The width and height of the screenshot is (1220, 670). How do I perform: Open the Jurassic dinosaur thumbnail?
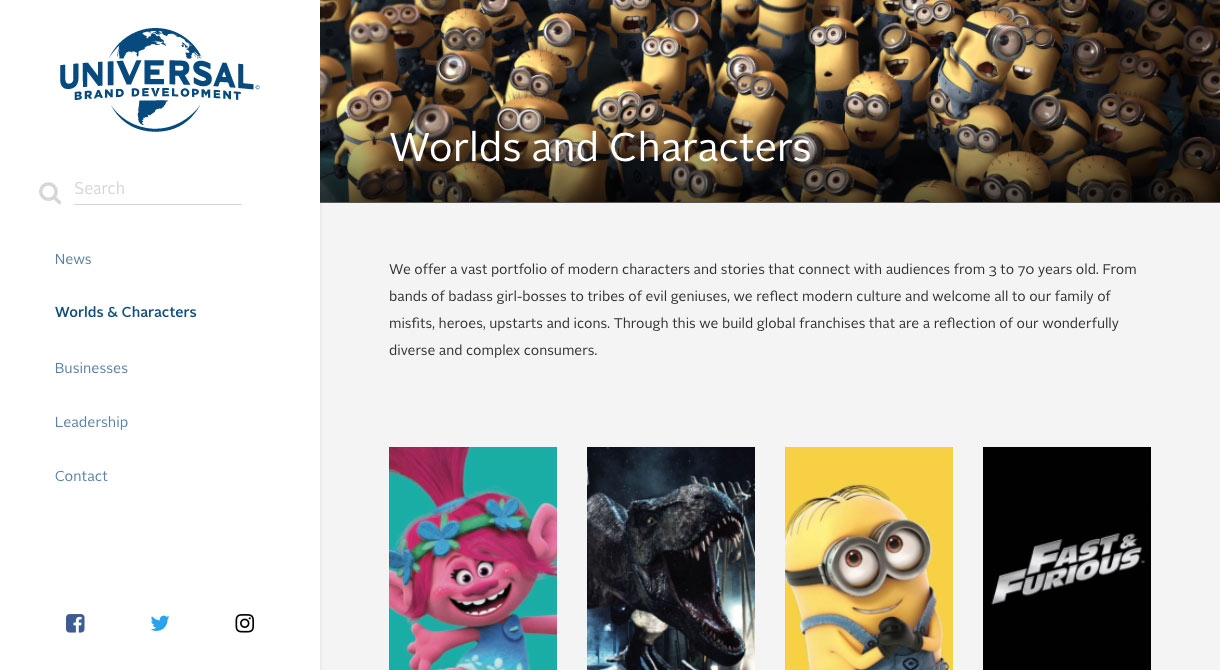point(671,558)
